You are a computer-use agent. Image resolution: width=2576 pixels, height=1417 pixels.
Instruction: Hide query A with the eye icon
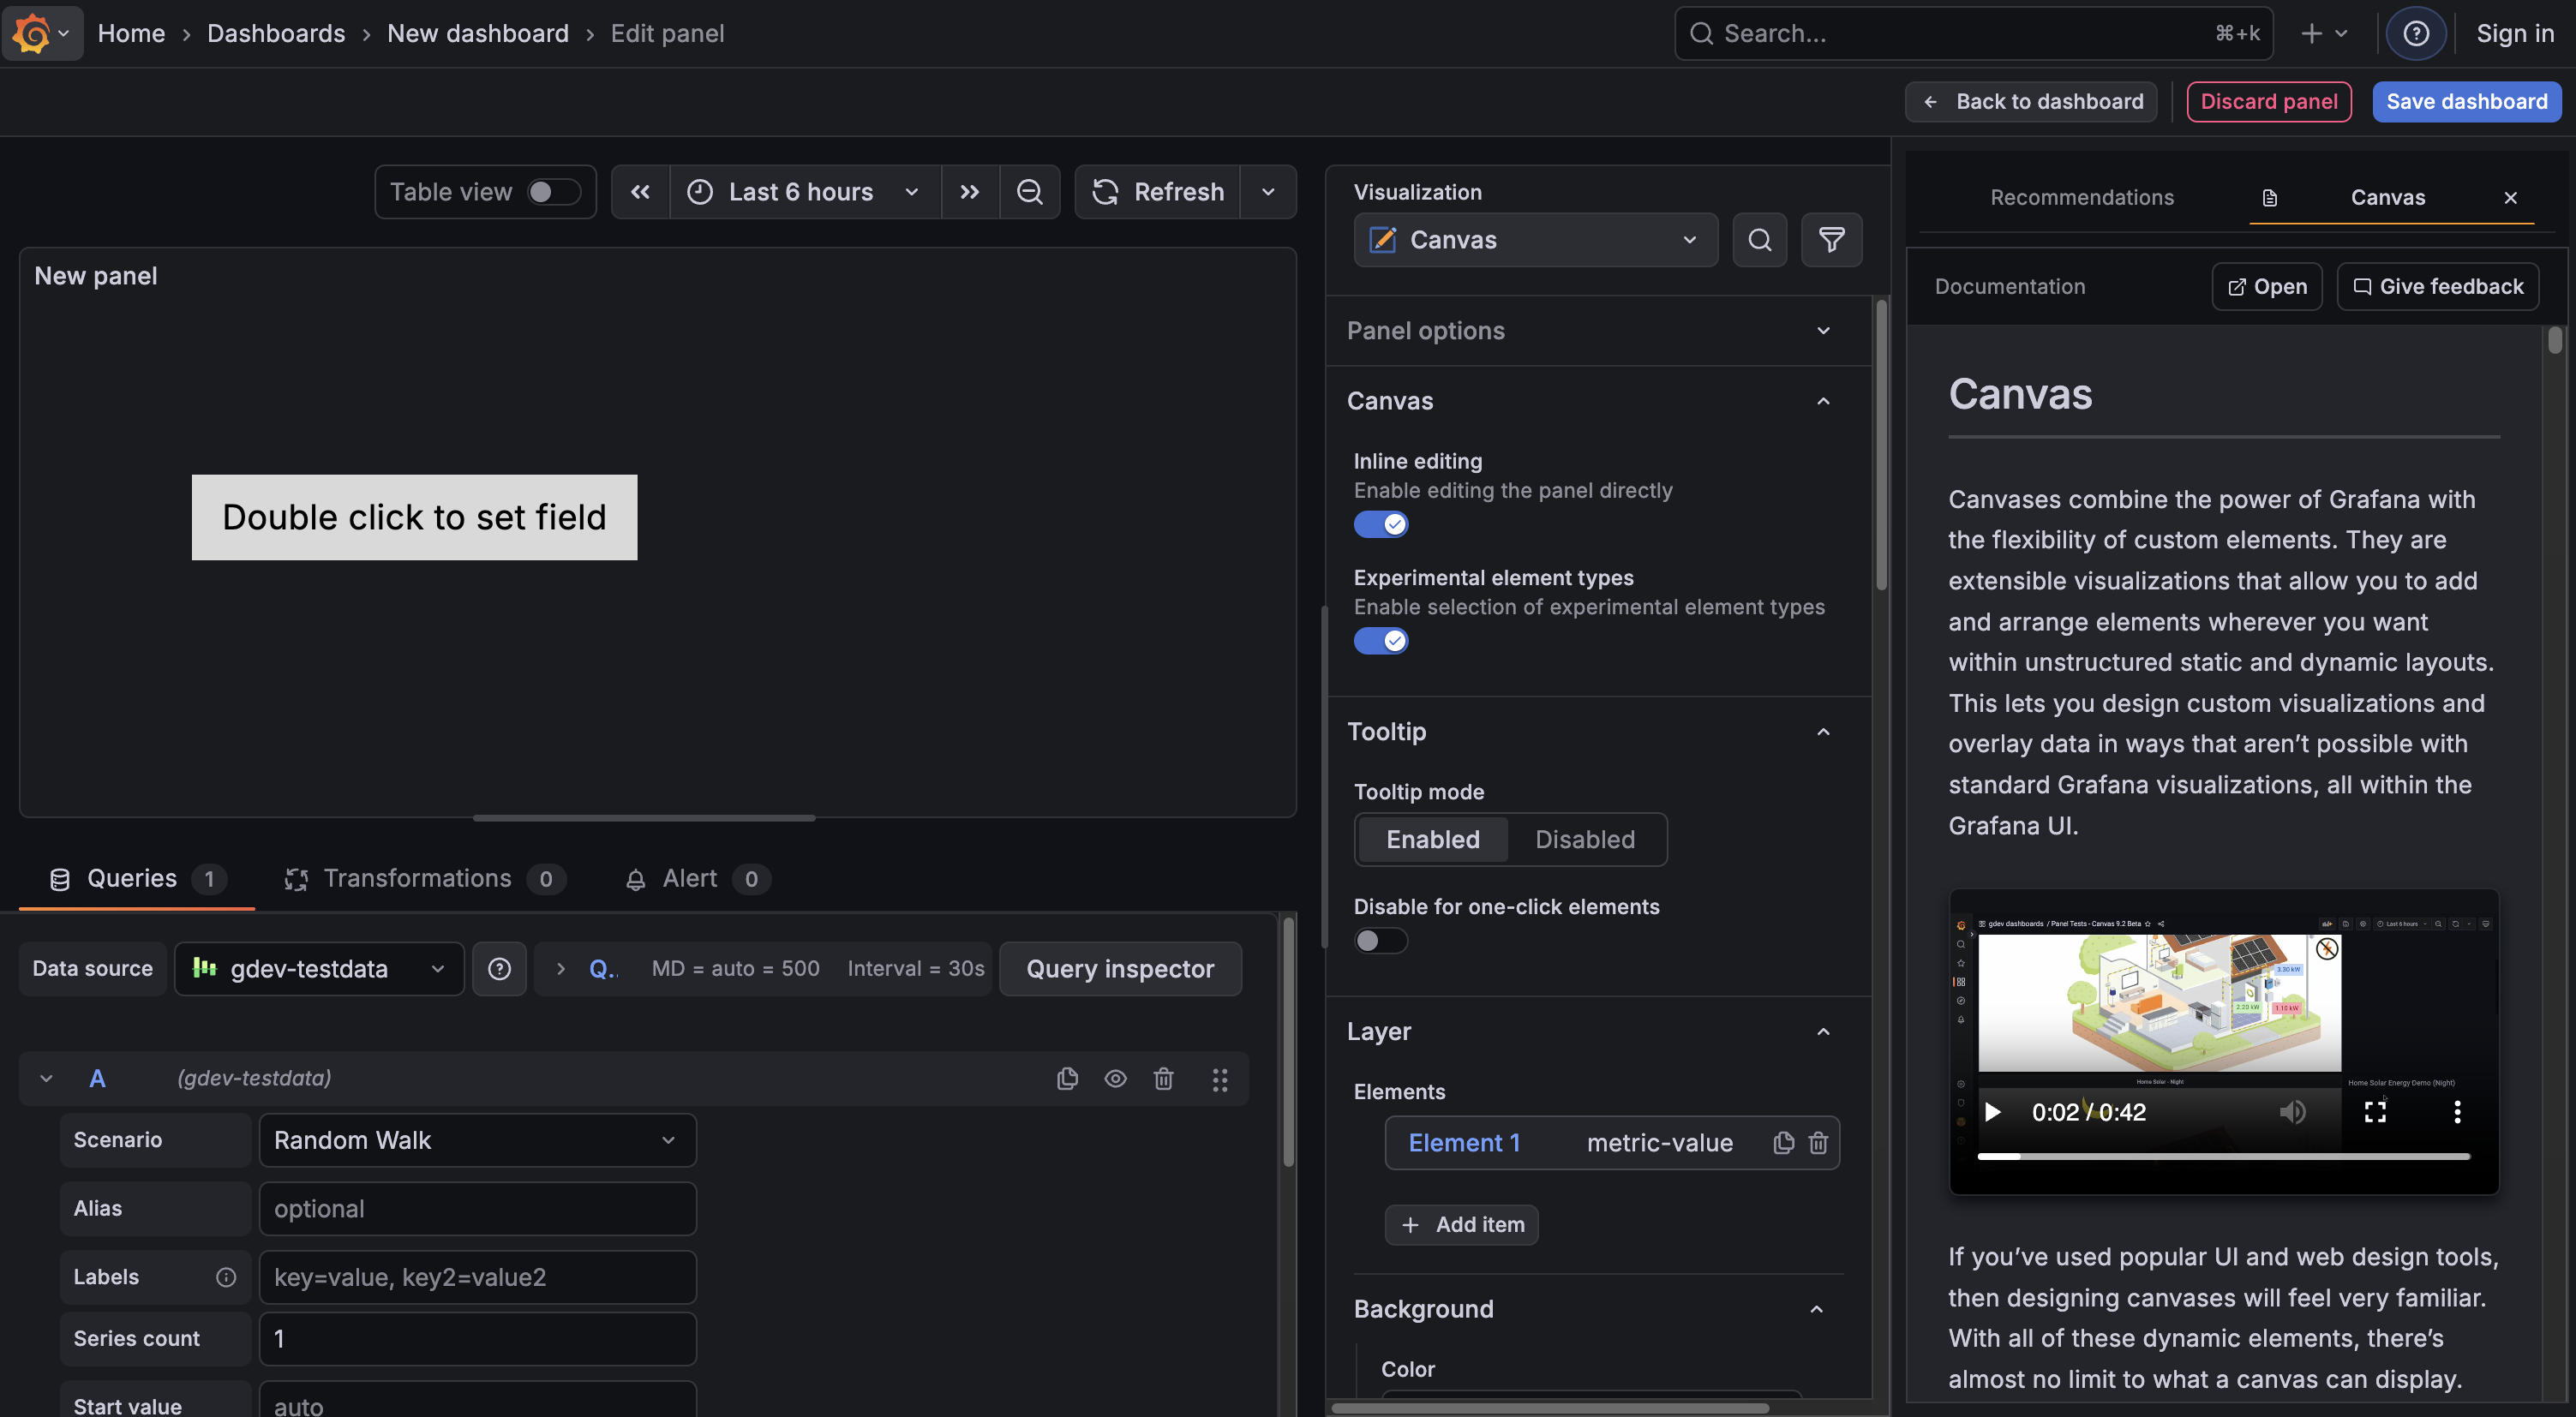click(x=1115, y=1078)
